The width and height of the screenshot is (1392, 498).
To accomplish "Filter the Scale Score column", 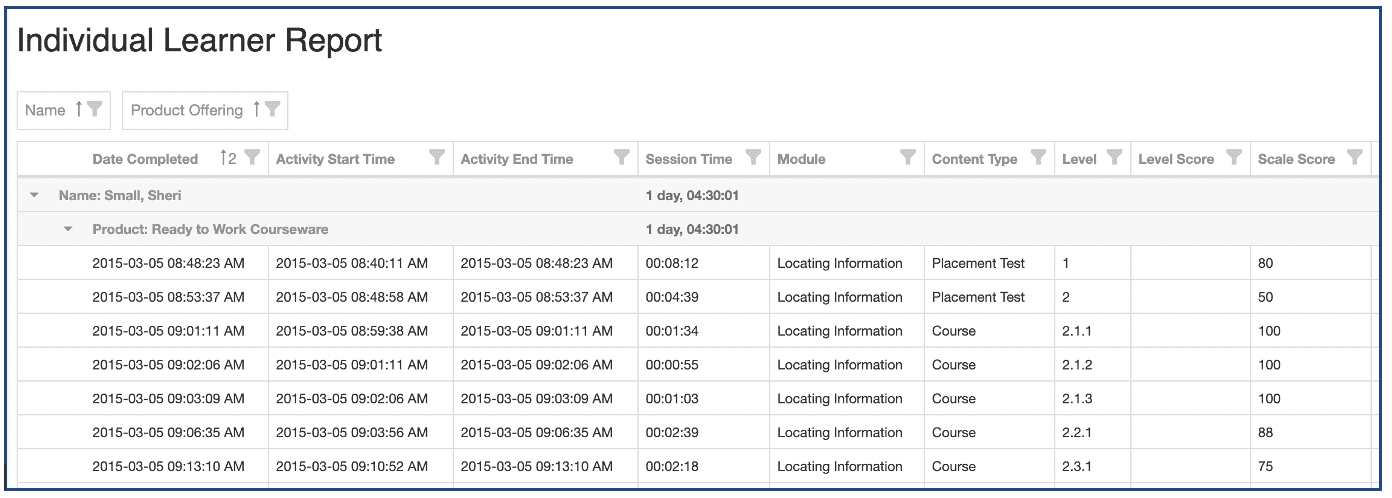I will point(1354,157).
